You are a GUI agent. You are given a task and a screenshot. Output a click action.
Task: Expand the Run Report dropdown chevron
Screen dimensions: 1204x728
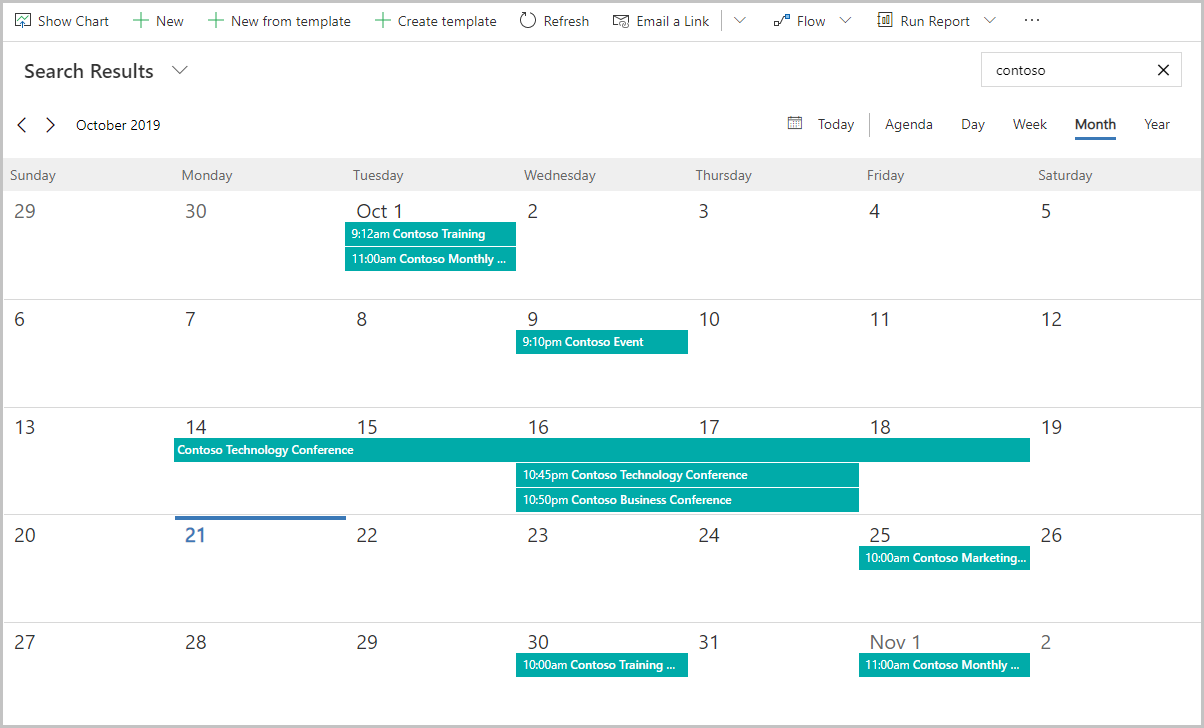(x=990, y=20)
